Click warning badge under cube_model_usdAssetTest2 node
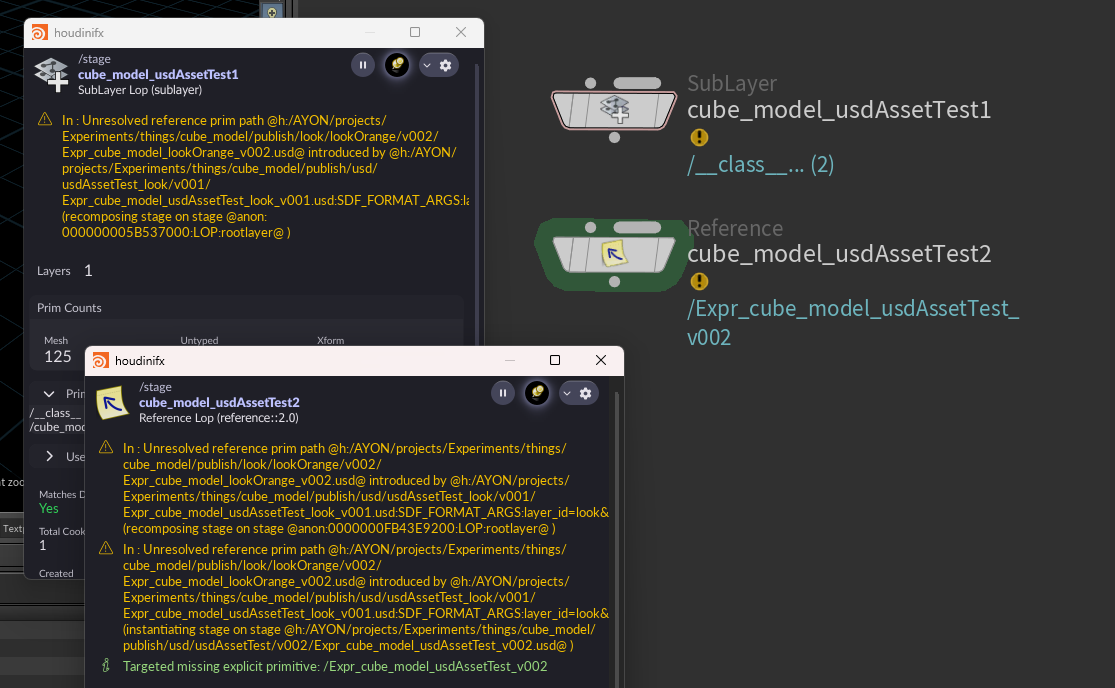The image size is (1115, 688). [x=699, y=282]
